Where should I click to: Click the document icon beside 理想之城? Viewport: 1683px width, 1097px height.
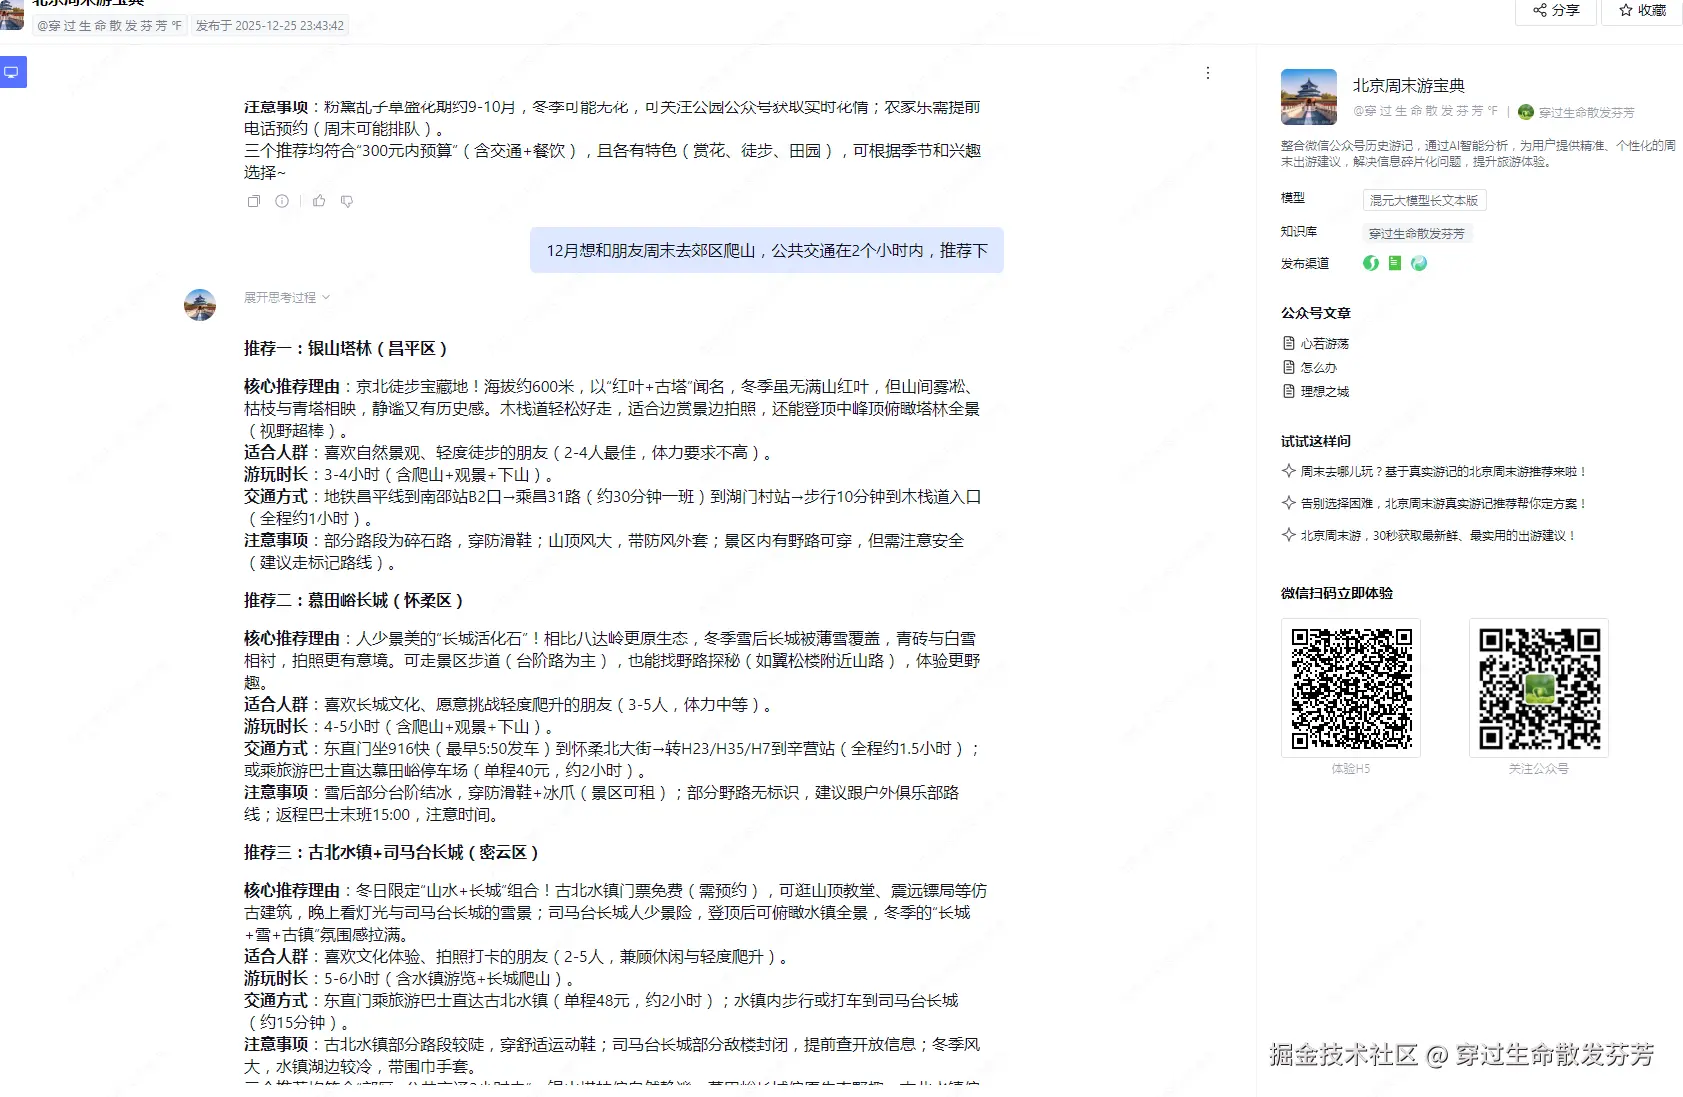(x=1289, y=391)
